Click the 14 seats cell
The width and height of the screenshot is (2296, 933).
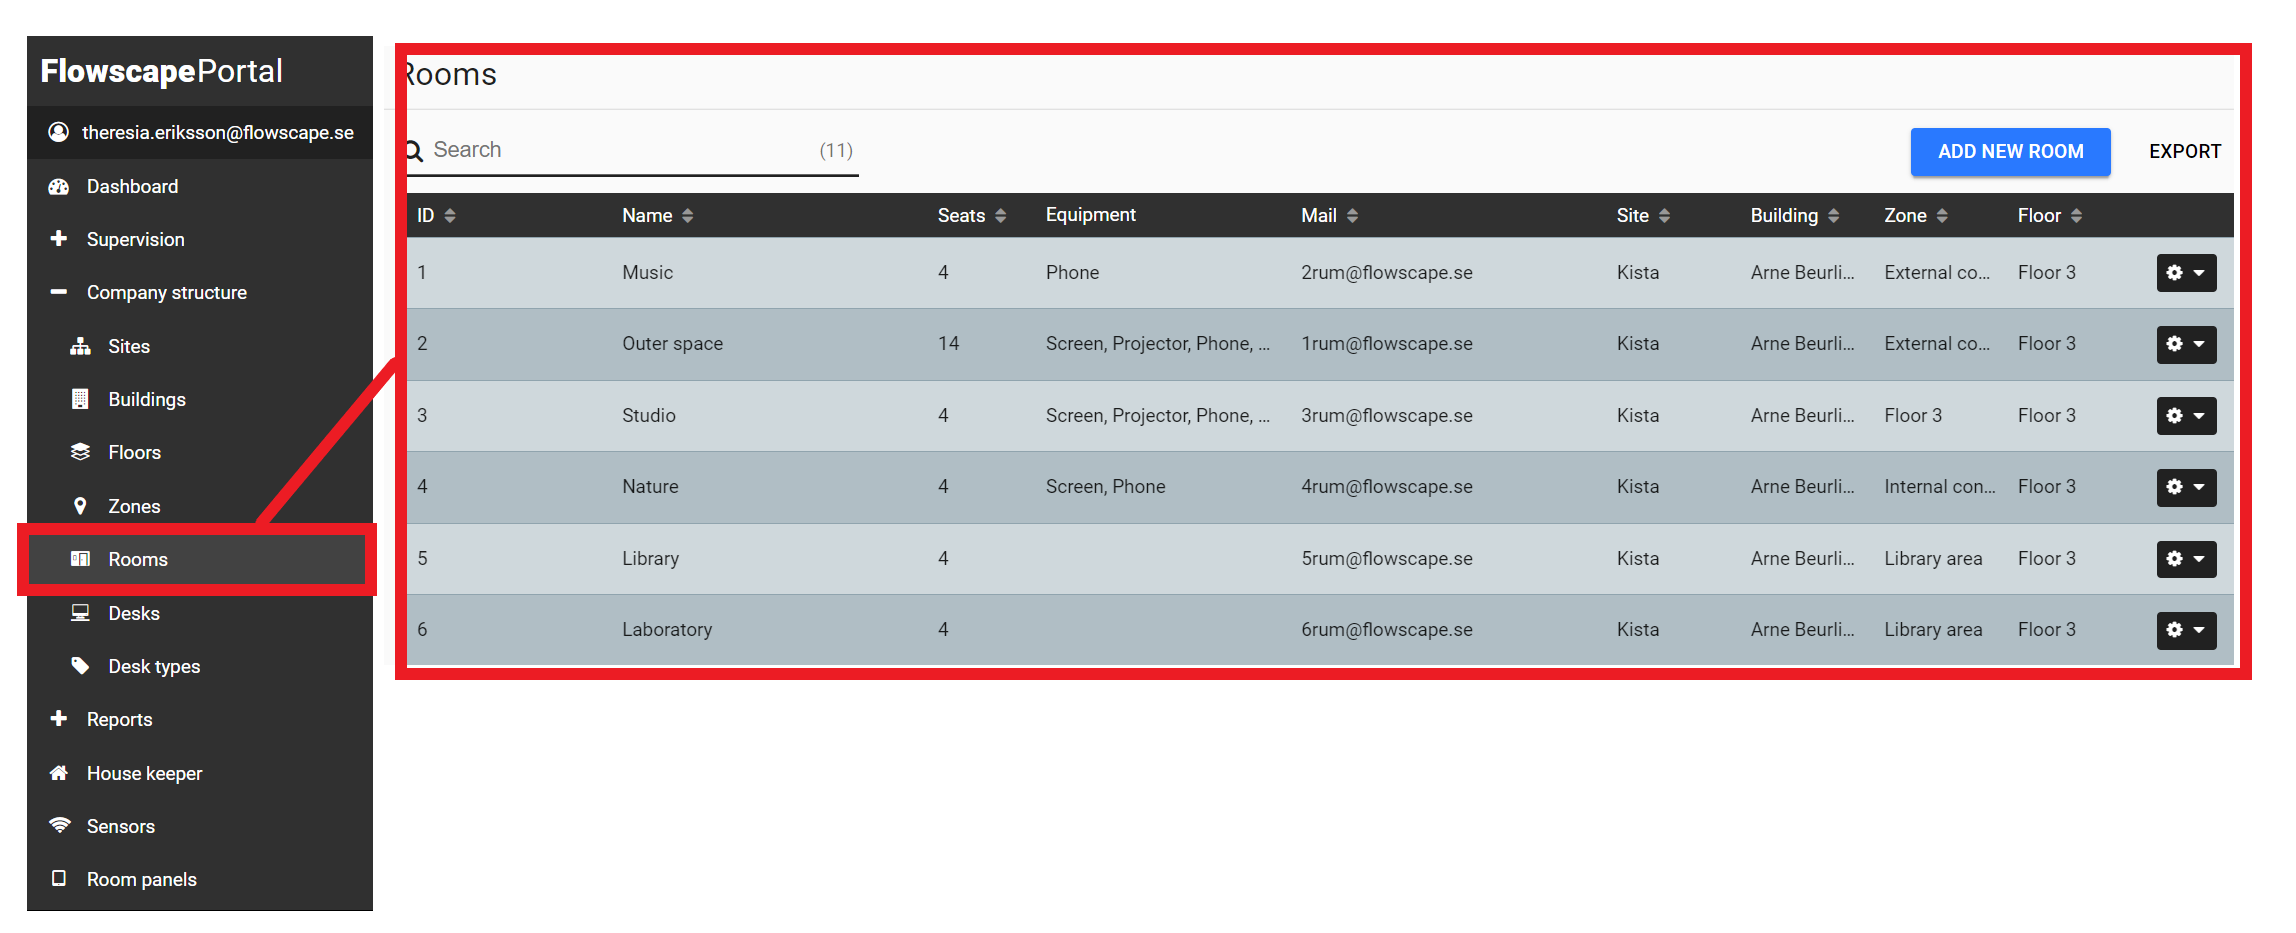tap(948, 344)
